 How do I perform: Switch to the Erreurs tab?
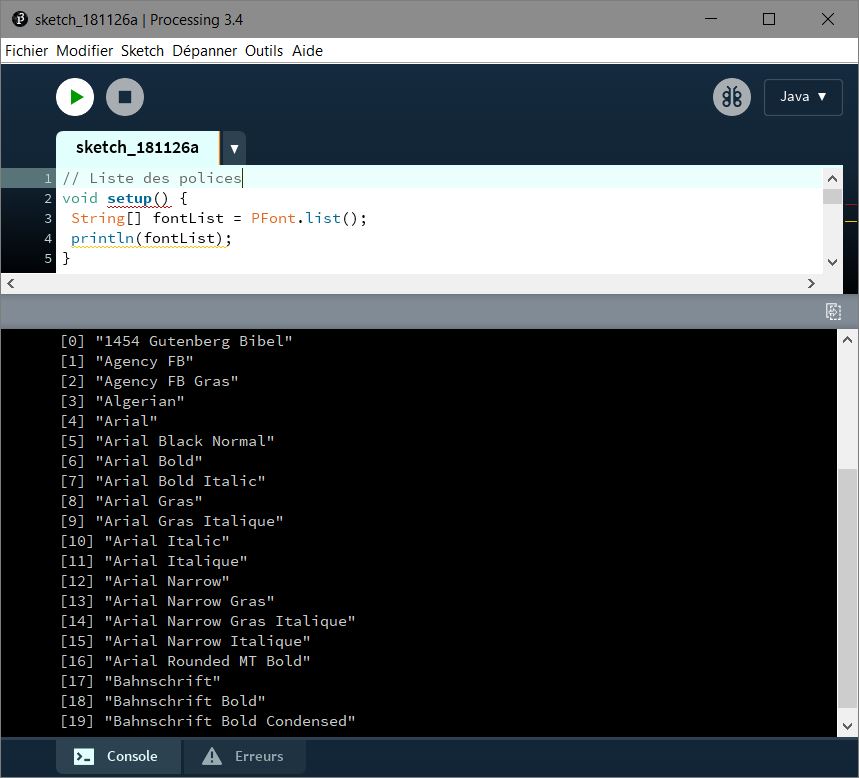coord(243,757)
